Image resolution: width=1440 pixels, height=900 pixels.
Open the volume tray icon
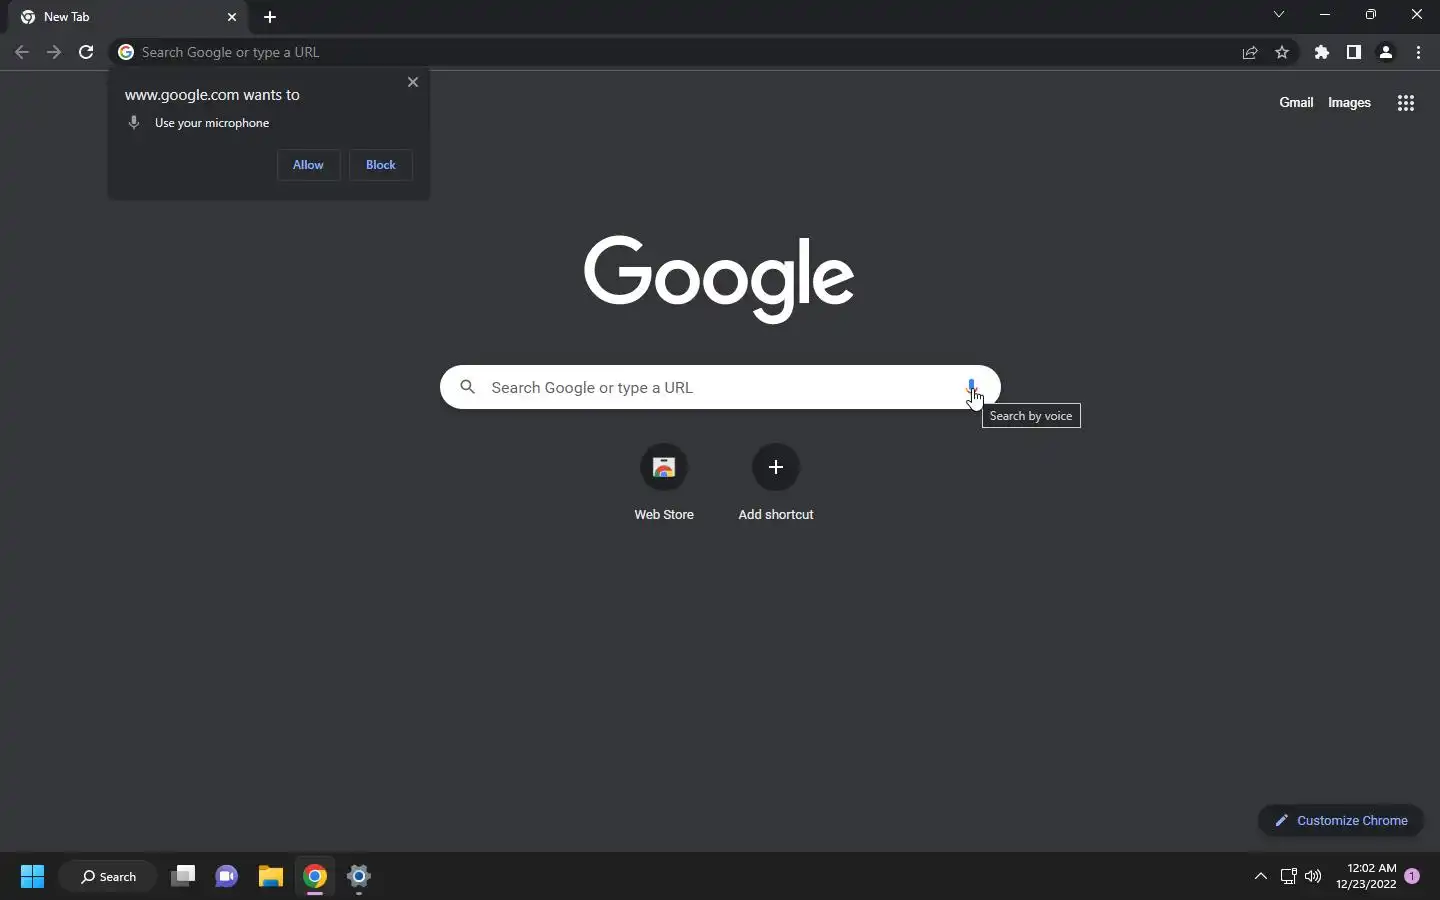(1313, 876)
